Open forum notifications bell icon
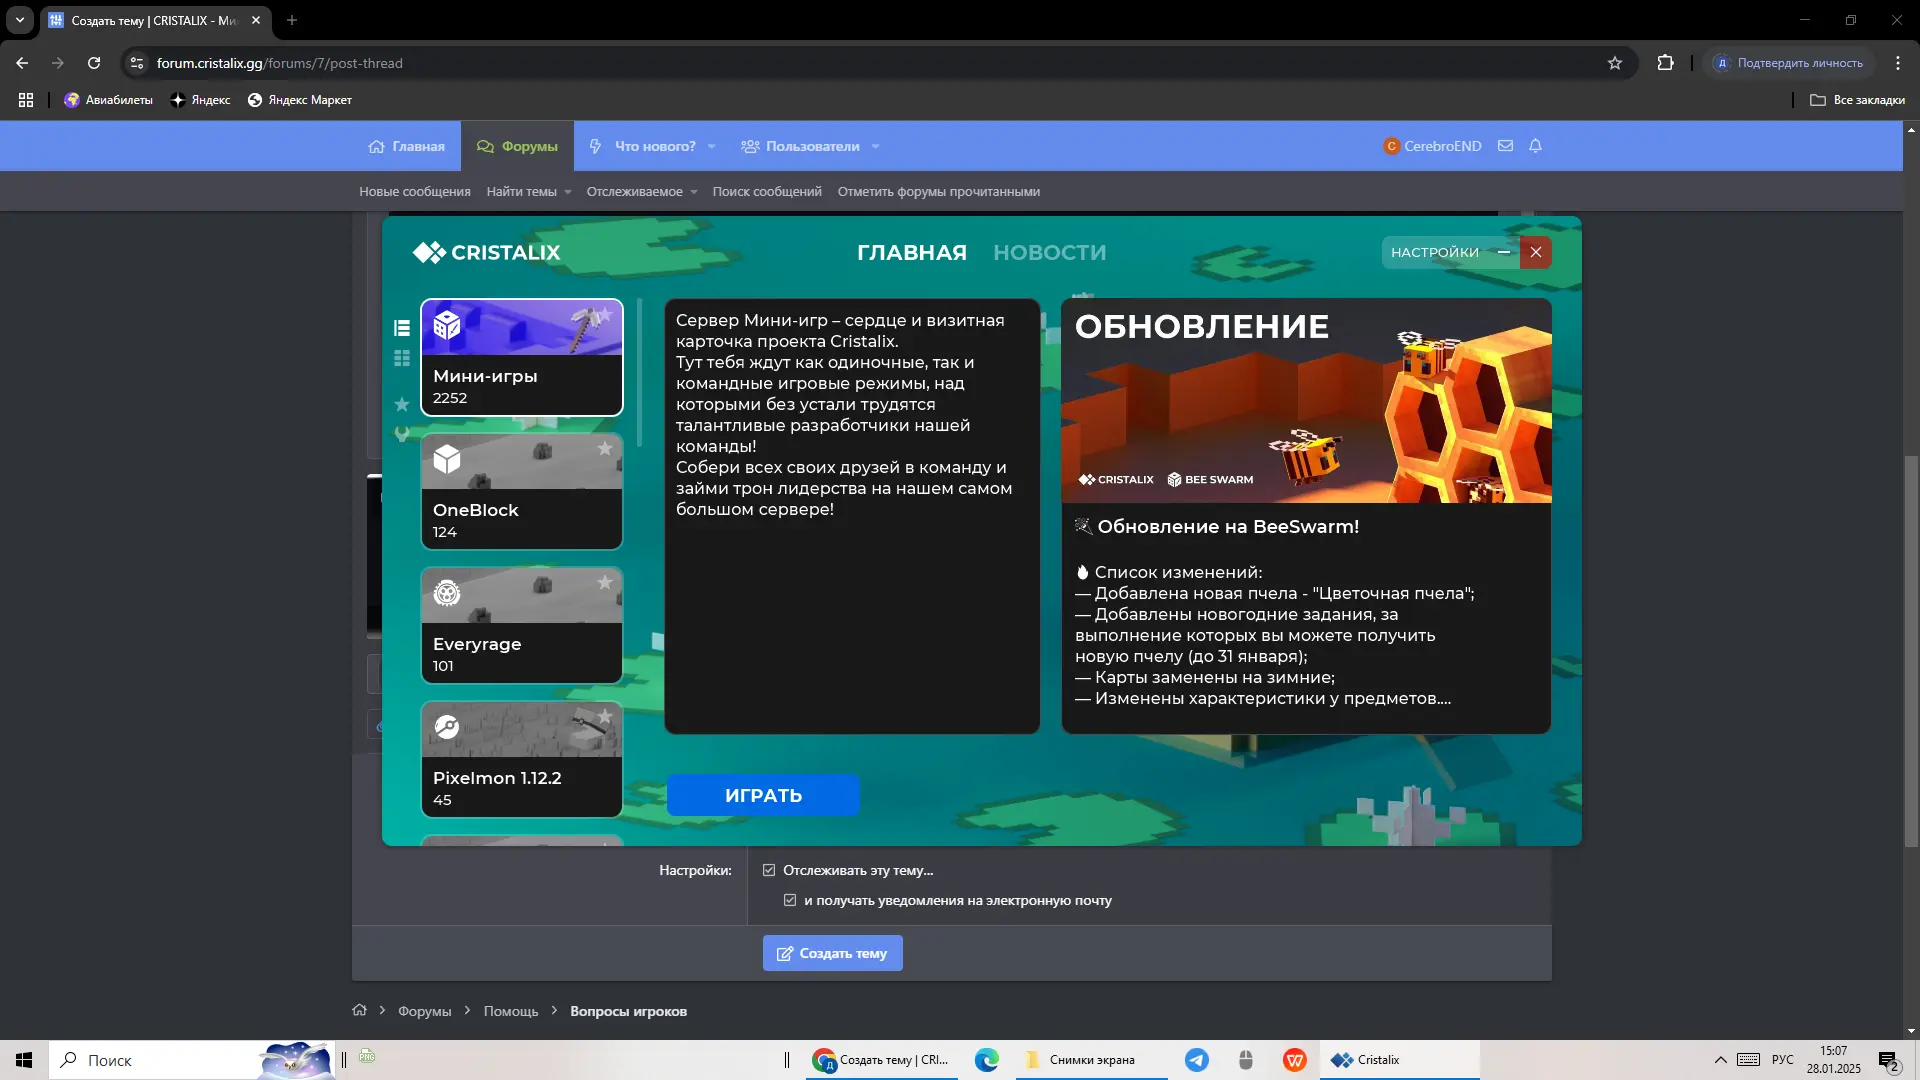Image resolution: width=1920 pixels, height=1080 pixels. point(1535,146)
